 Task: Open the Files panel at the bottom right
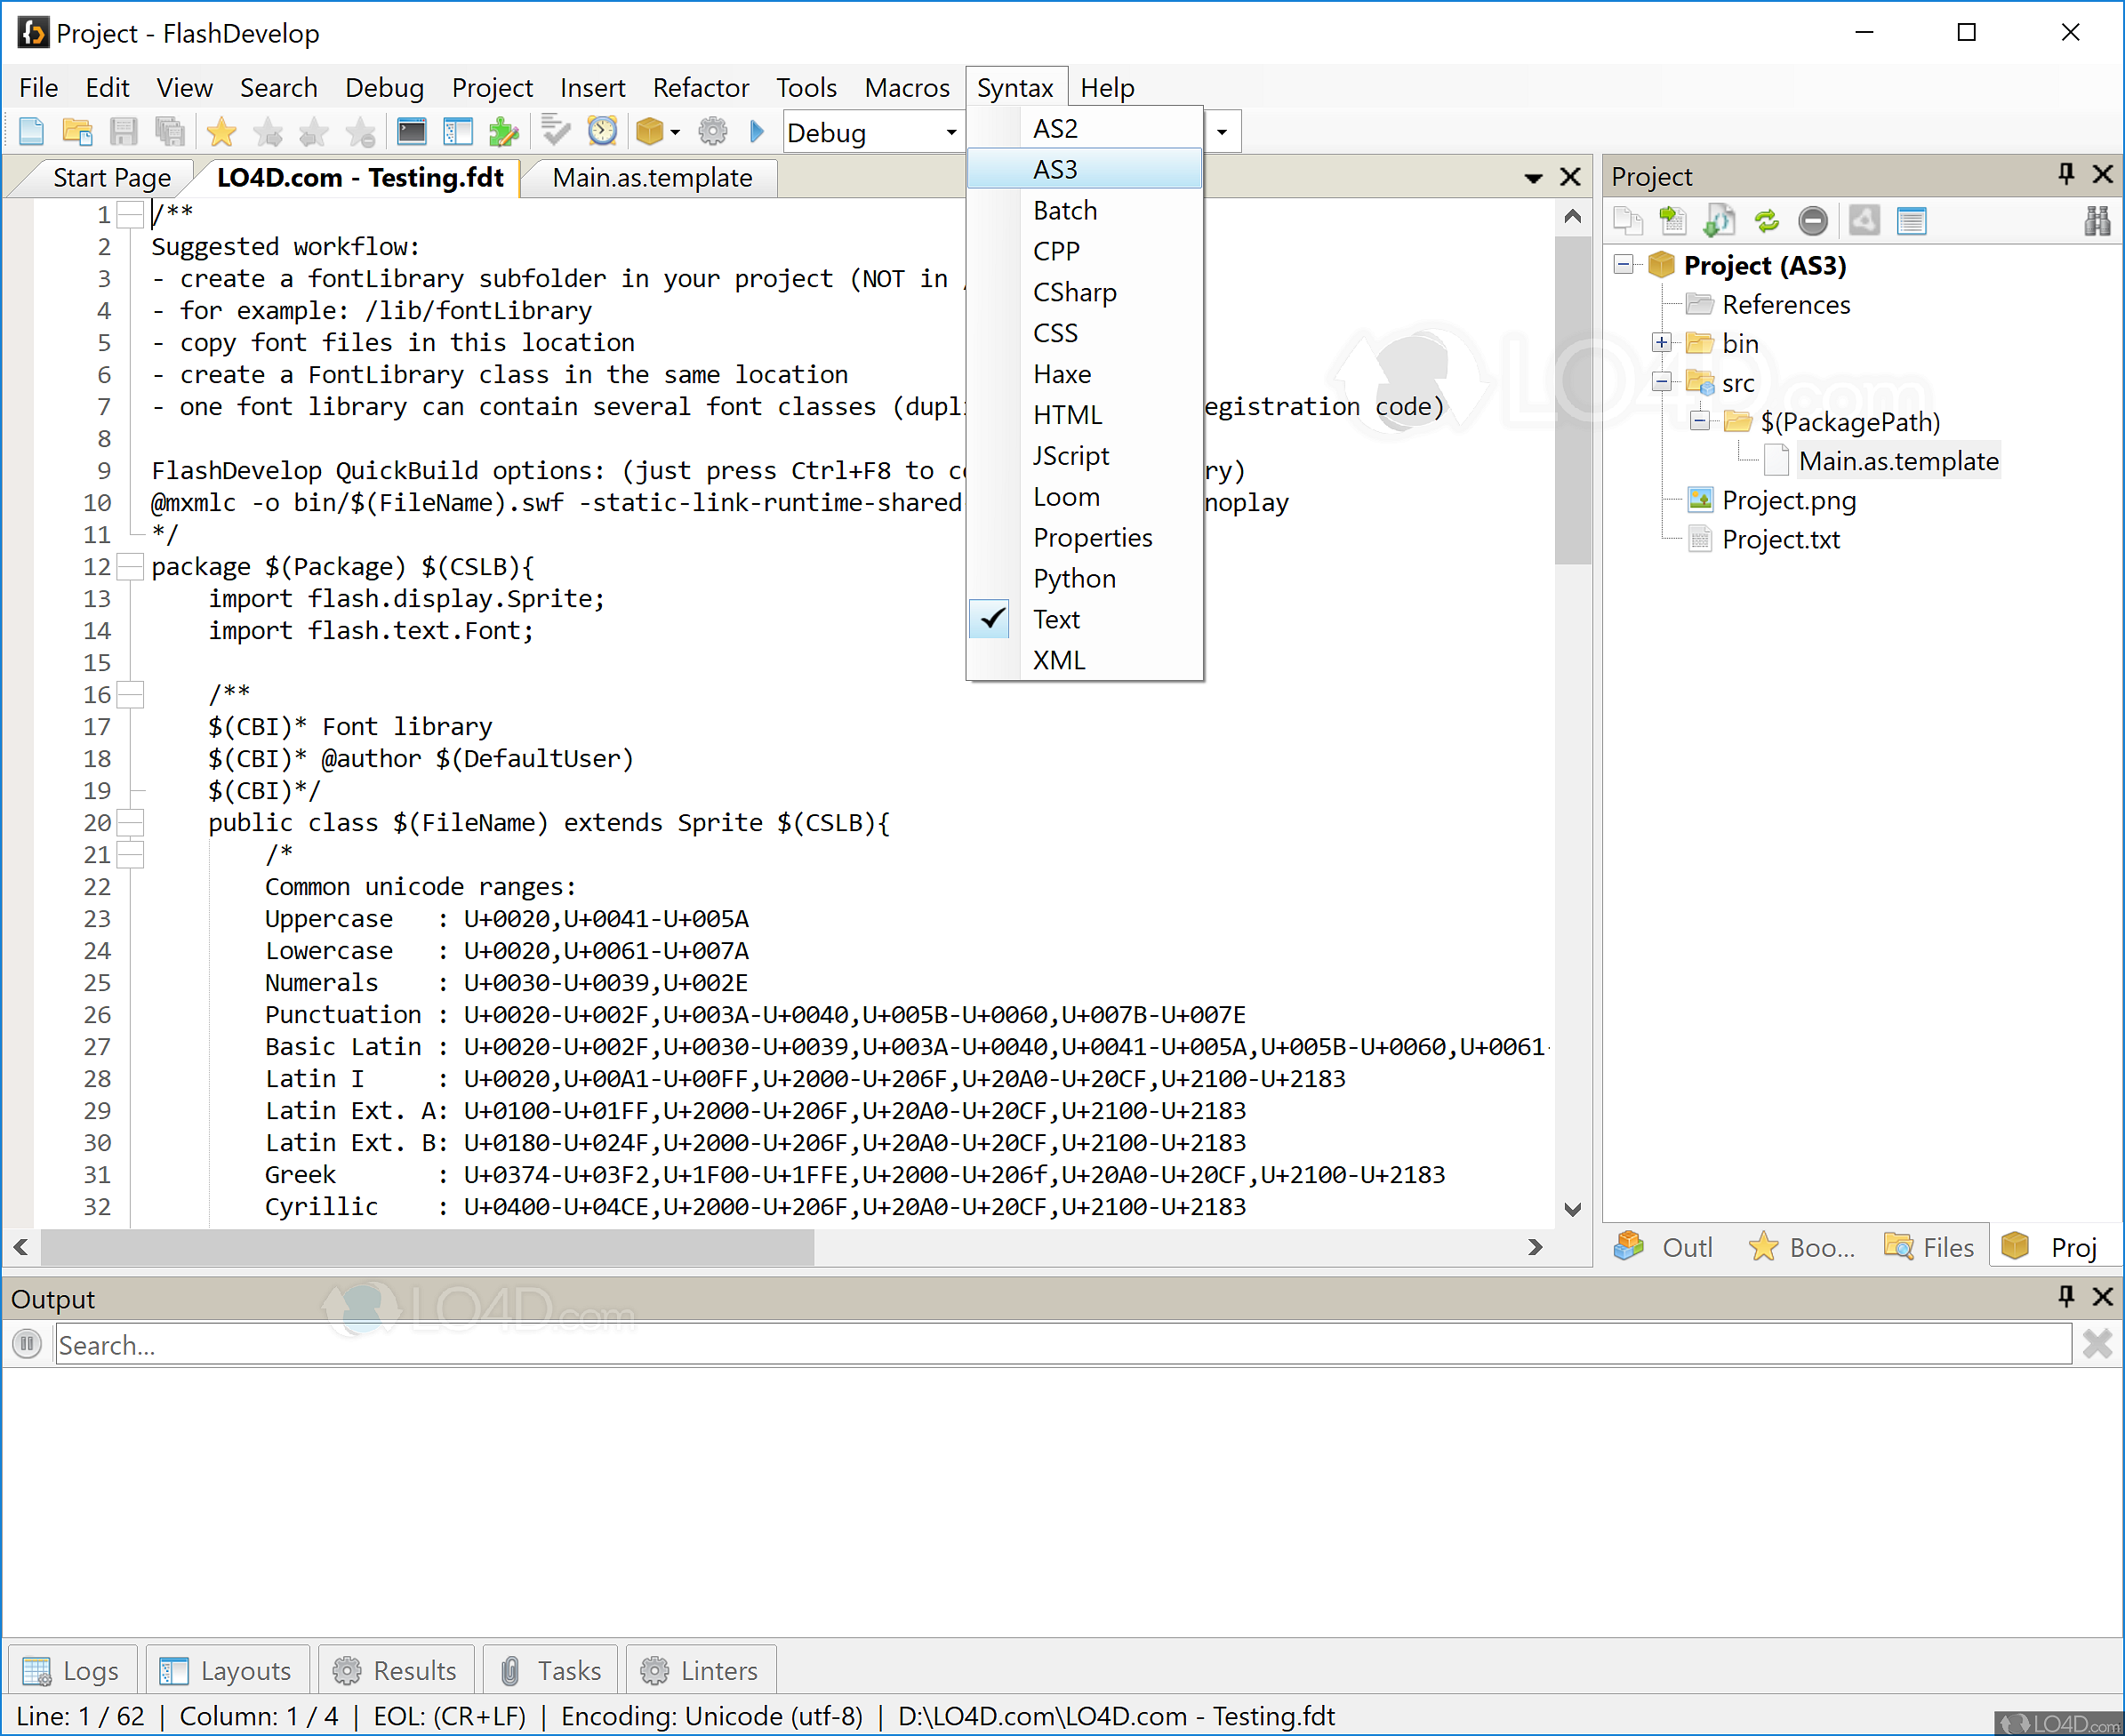coord(1928,1246)
